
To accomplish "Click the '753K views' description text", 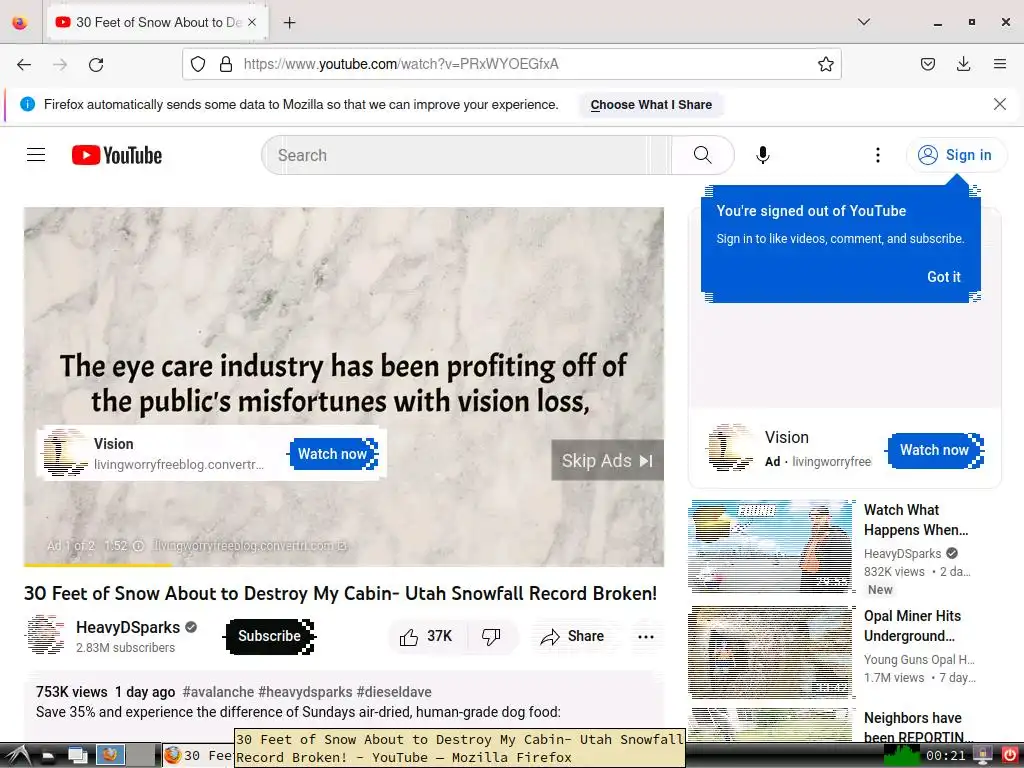I will [71, 692].
